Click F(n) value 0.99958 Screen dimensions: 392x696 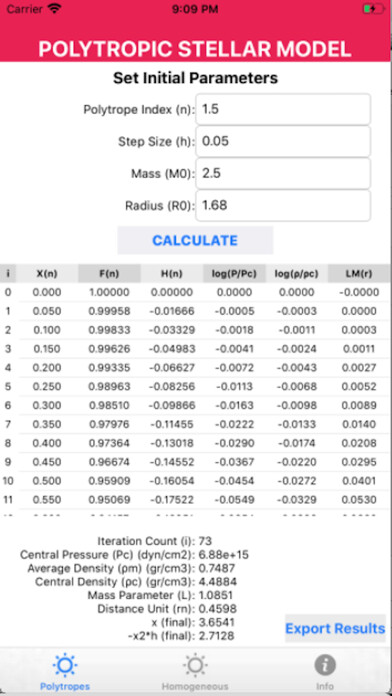click(x=109, y=312)
